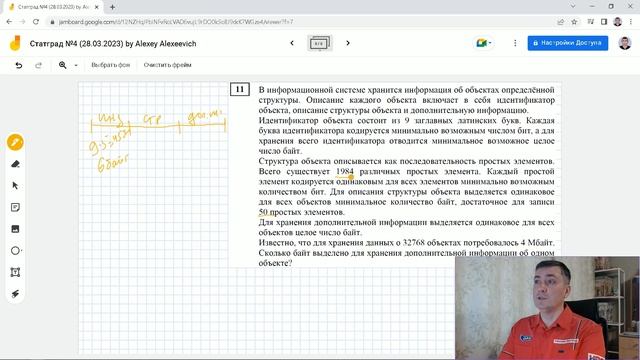Toggle browser side panel
Screen dimensions: 640x360
604,22
